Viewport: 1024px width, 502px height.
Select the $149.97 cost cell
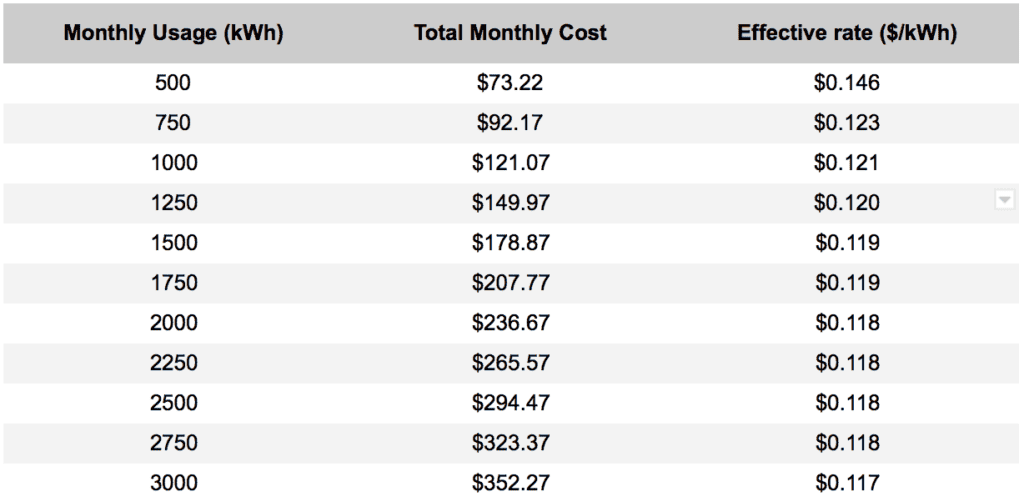coord(510,203)
